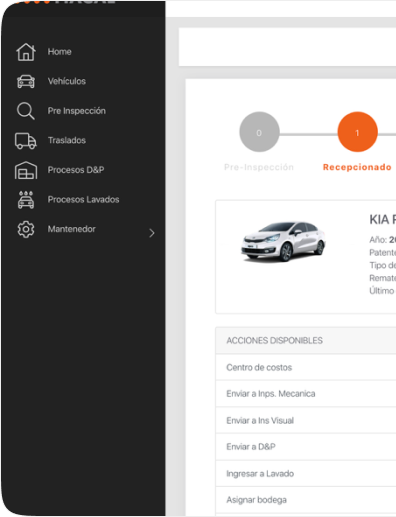396x517 pixels.
Task: Click Enviar a Inps. Mecanica action
Action: coord(306,394)
